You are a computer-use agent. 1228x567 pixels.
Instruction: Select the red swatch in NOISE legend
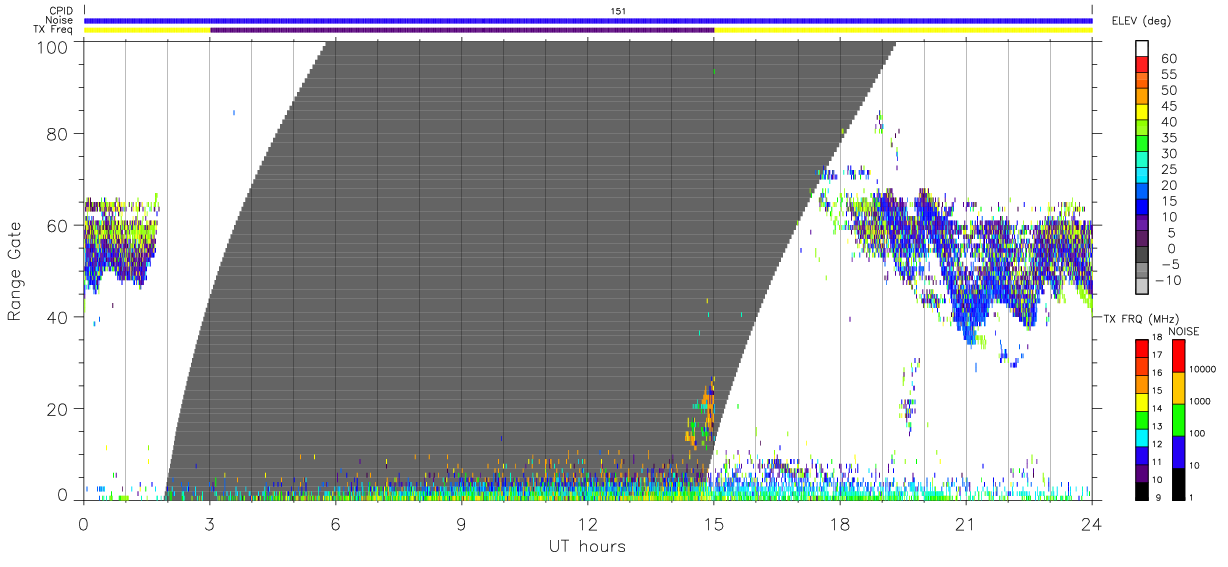(1178, 356)
